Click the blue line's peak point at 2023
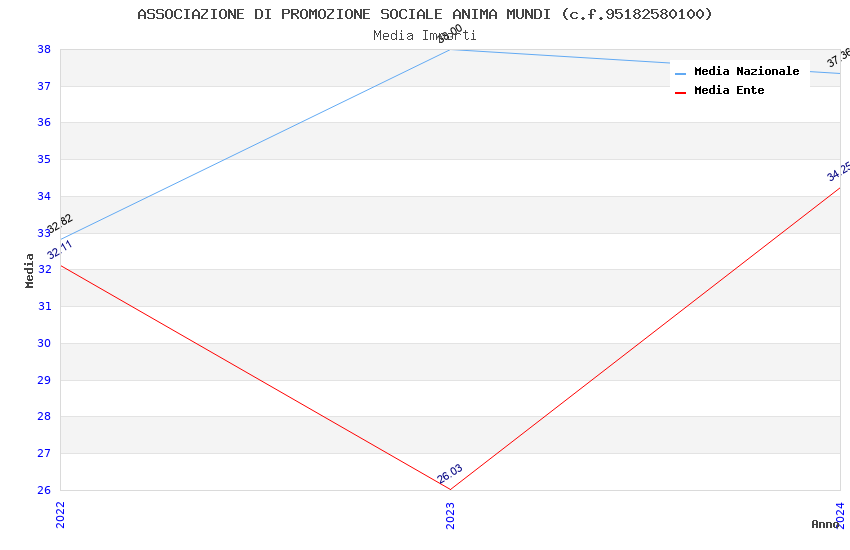 coord(450,50)
